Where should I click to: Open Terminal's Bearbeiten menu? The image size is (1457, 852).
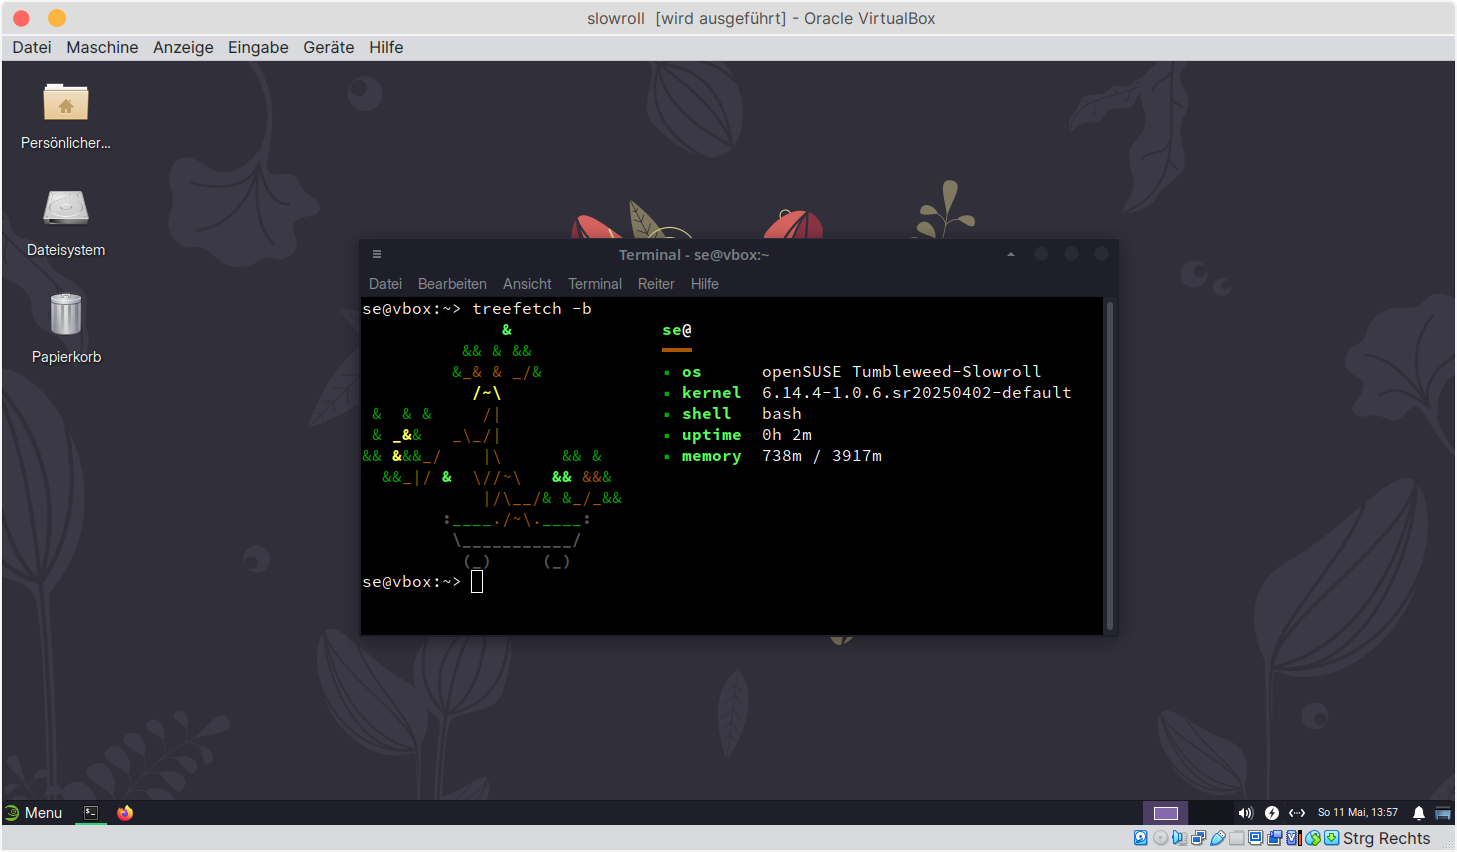452,284
